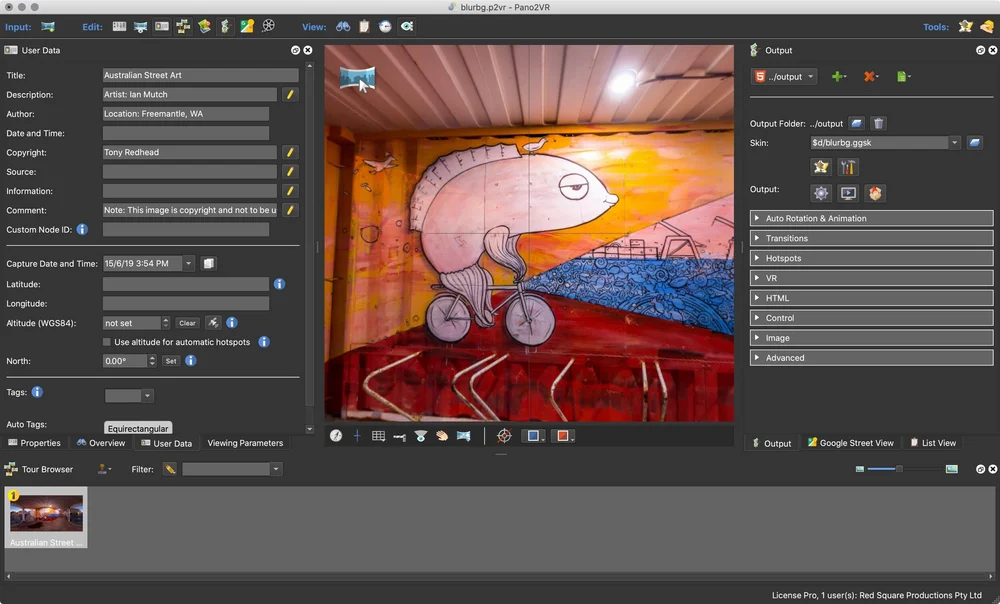The image size is (1000, 604).
Task: Click the compass icon below the viewer
Action: click(336, 436)
